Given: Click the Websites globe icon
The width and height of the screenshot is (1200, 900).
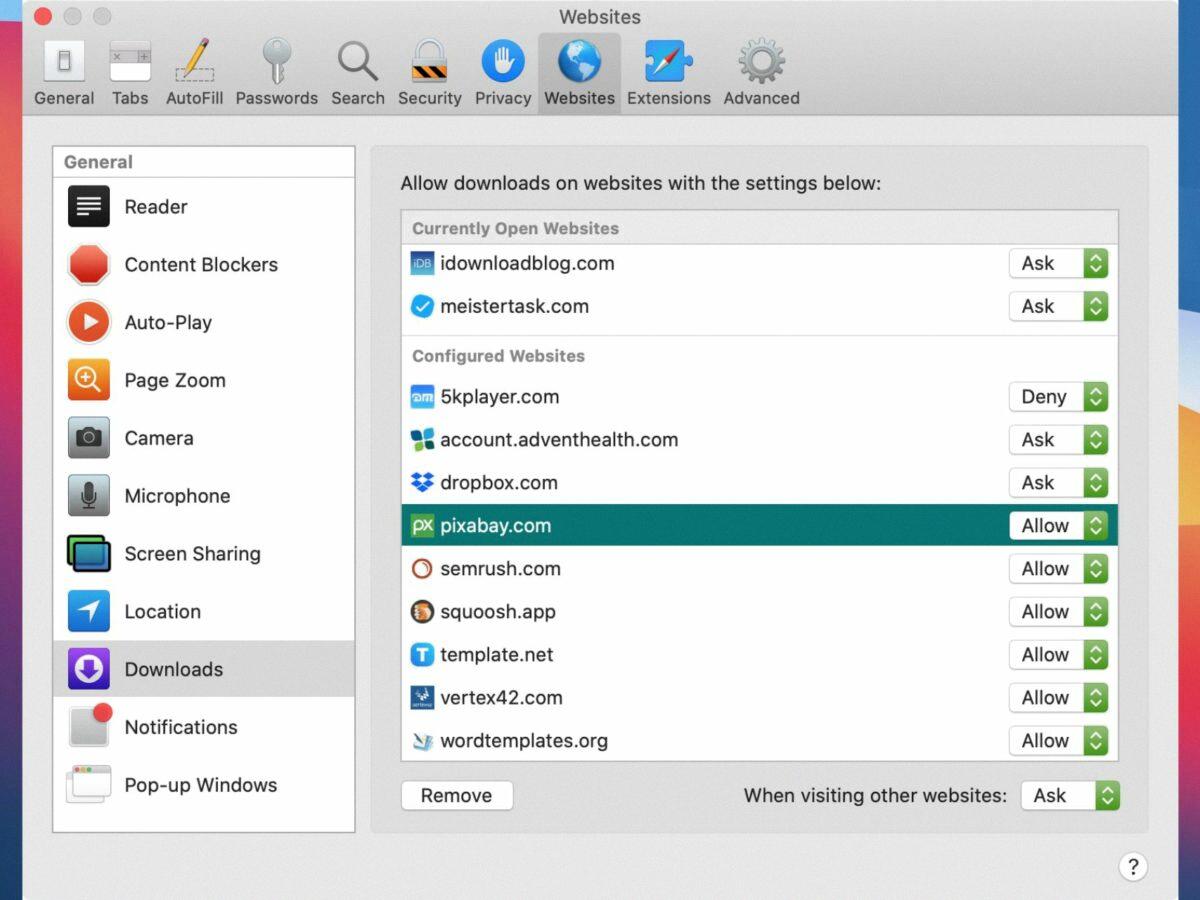Looking at the screenshot, I should tap(579, 61).
